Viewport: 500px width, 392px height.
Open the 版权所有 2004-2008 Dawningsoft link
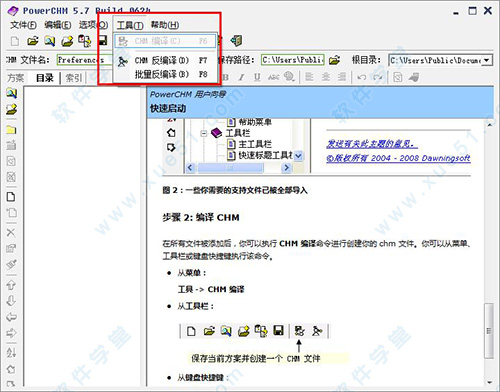pyautogui.click(x=398, y=158)
